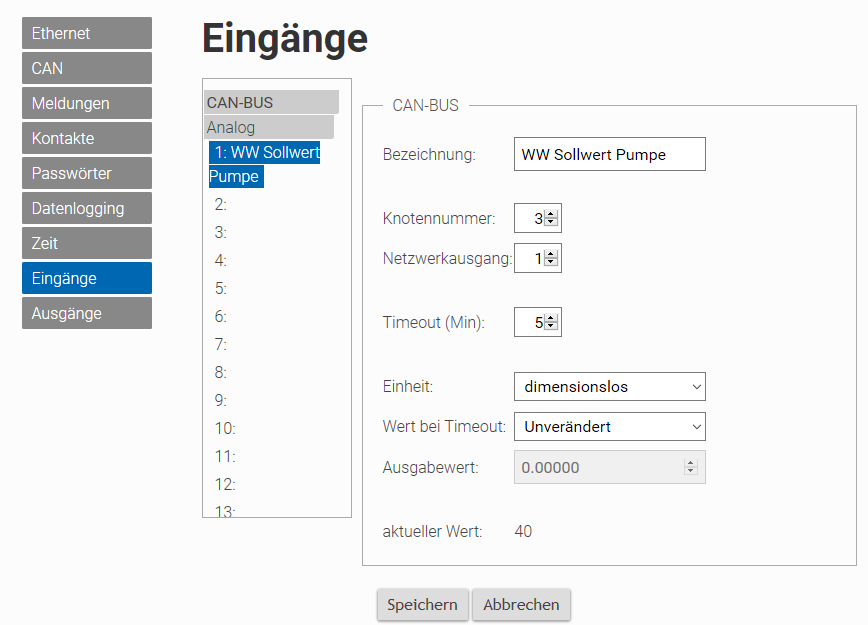The width and height of the screenshot is (868, 625).
Task: Increase the Knotennummer value with up arrow
Action: pyautogui.click(x=550, y=214)
